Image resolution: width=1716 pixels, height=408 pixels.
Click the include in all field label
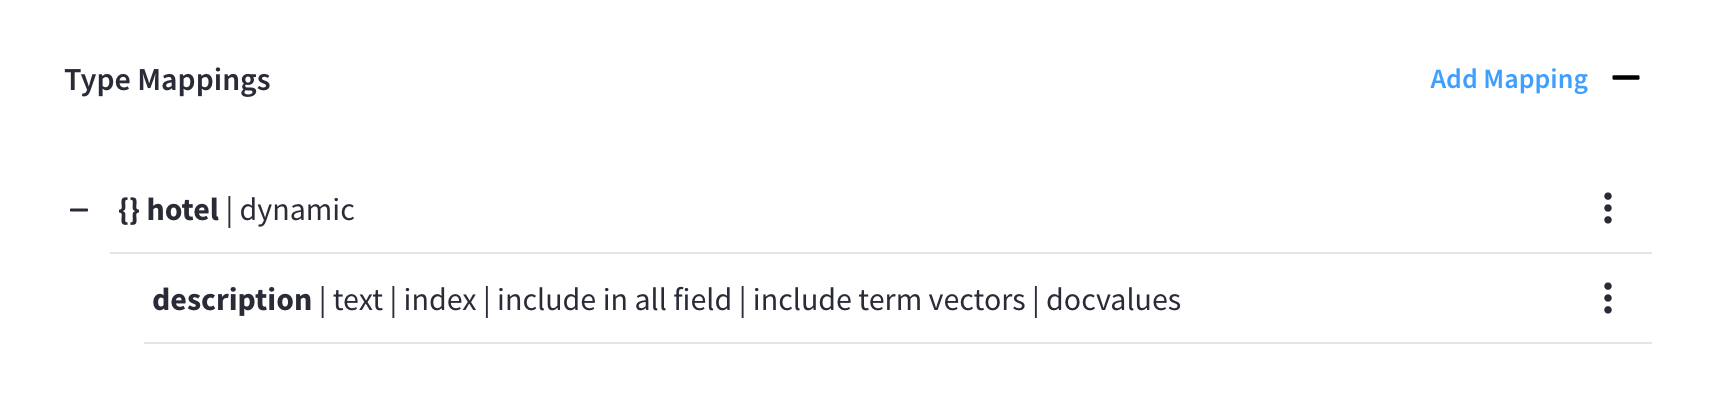point(614,300)
